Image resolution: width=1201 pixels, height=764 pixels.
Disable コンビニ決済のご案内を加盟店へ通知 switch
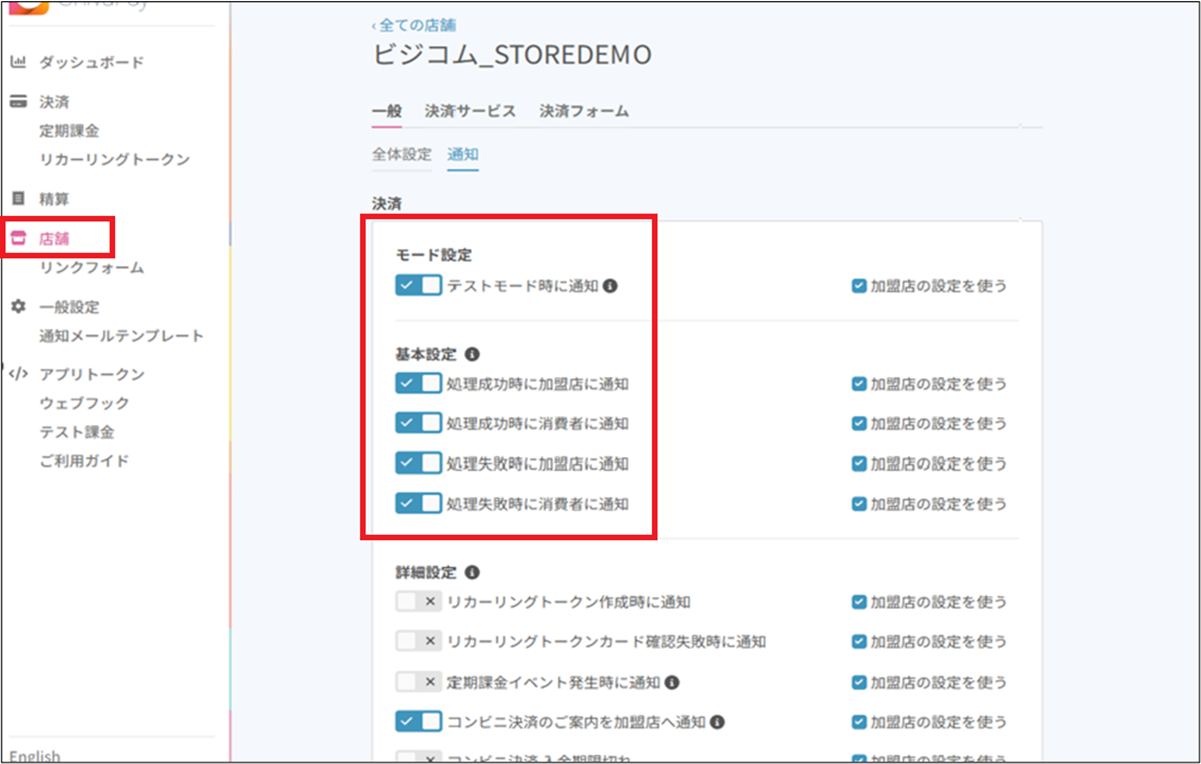(x=418, y=721)
